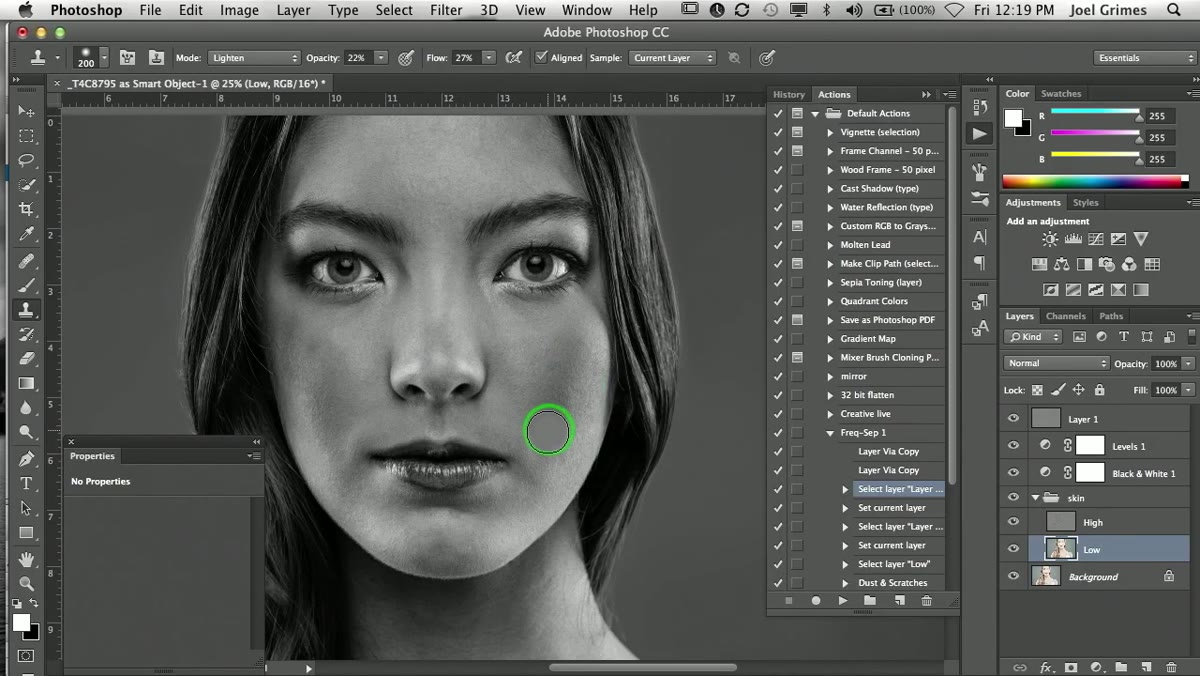The width and height of the screenshot is (1200, 676).
Task: Select the Brush tool
Action: tap(27, 286)
